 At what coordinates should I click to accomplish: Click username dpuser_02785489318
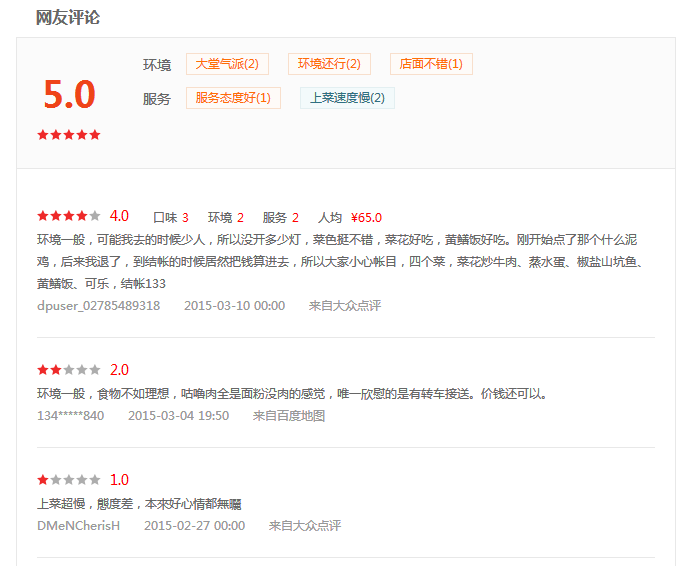point(99,305)
